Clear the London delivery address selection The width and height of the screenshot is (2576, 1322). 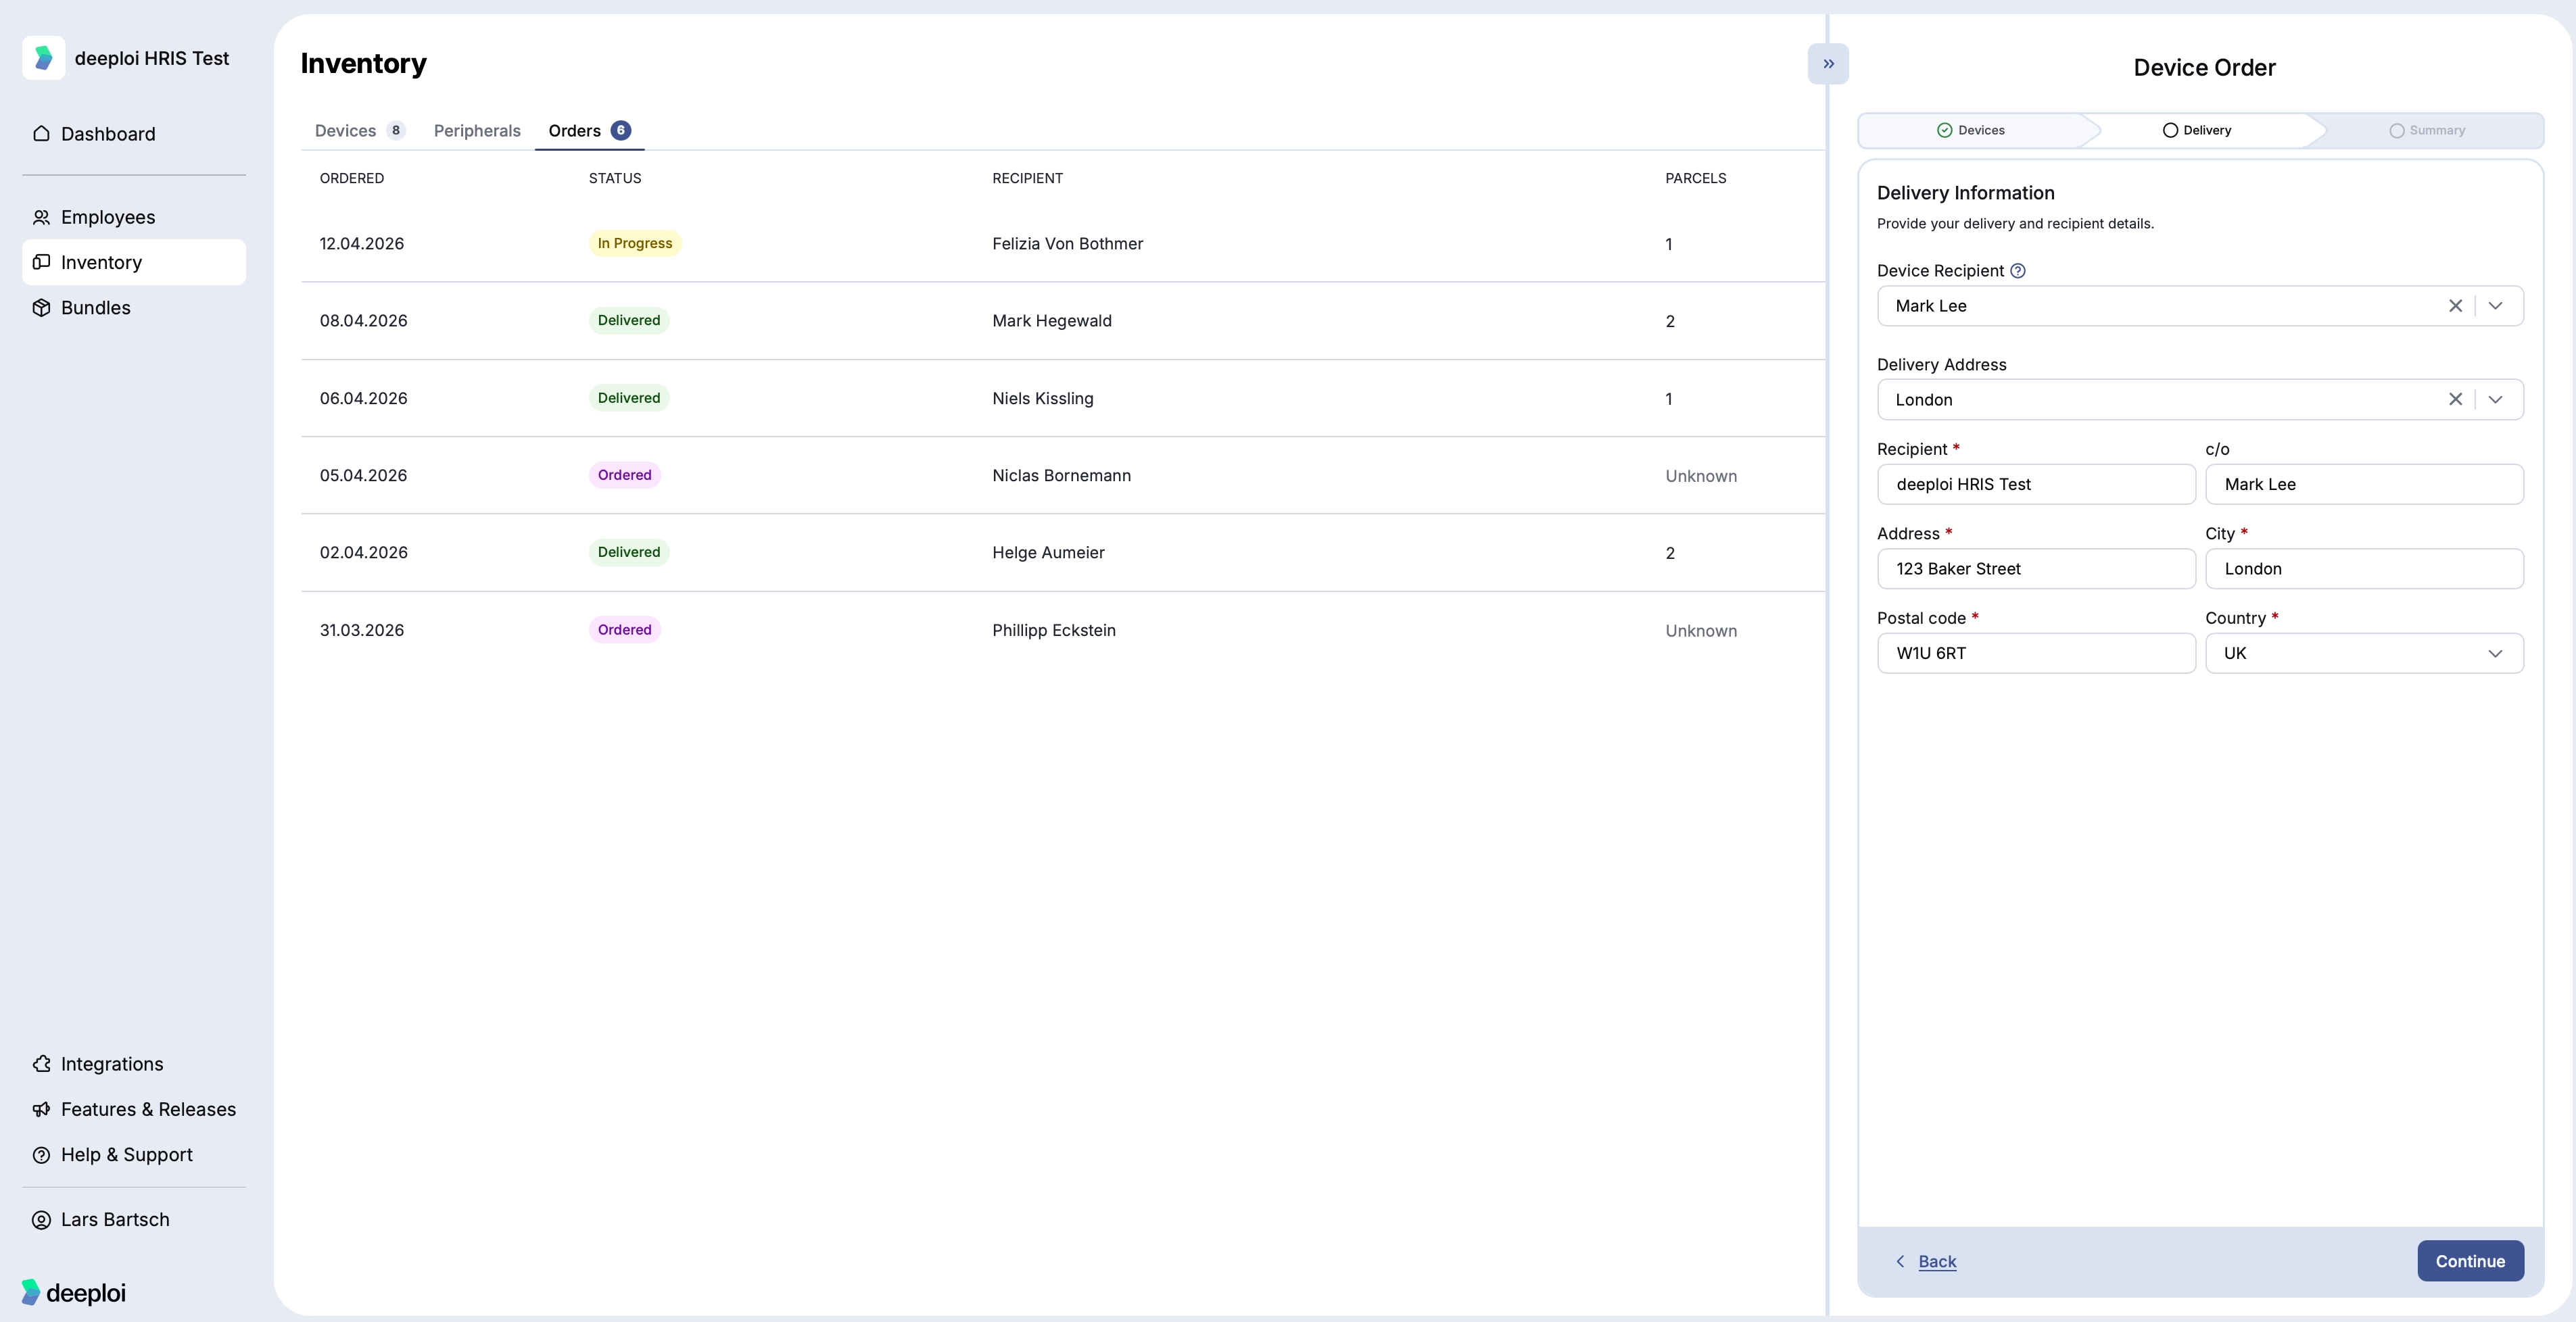click(2455, 400)
